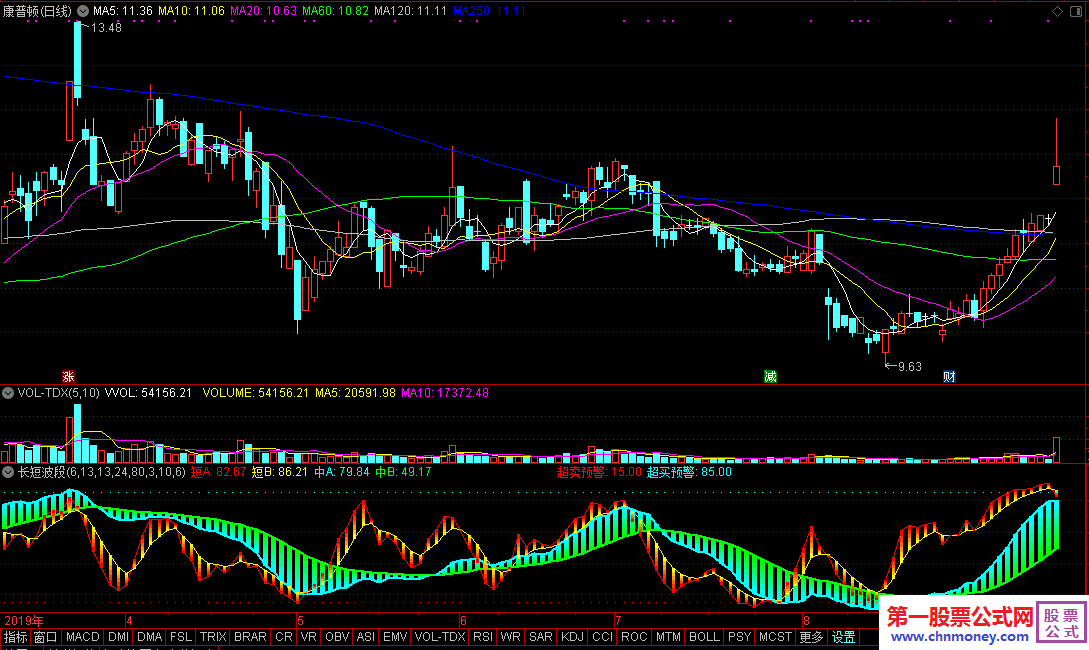Click the volume MA5: 20591.98 value

[355, 393]
